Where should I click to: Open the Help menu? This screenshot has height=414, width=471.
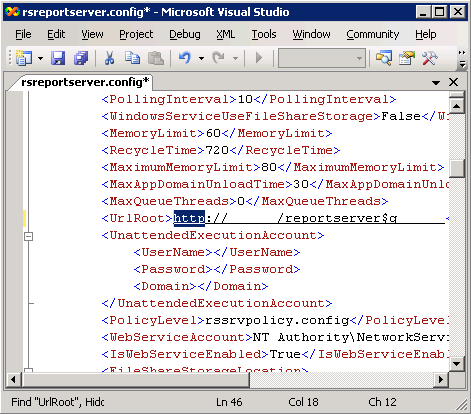point(425,34)
